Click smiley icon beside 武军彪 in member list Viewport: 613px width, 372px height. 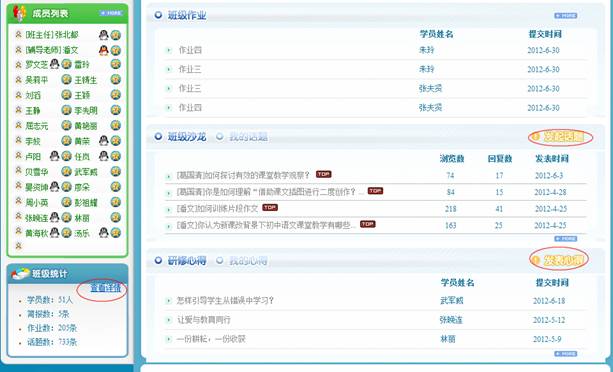(x=115, y=172)
